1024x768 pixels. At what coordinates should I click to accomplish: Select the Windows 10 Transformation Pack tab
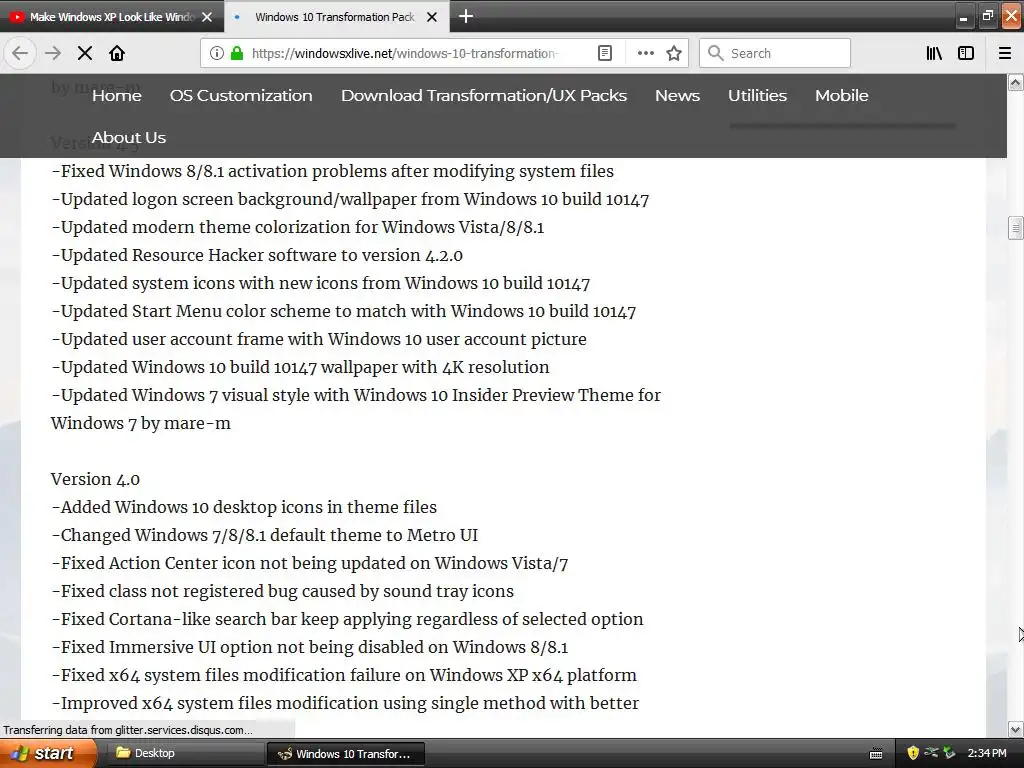(335, 17)
